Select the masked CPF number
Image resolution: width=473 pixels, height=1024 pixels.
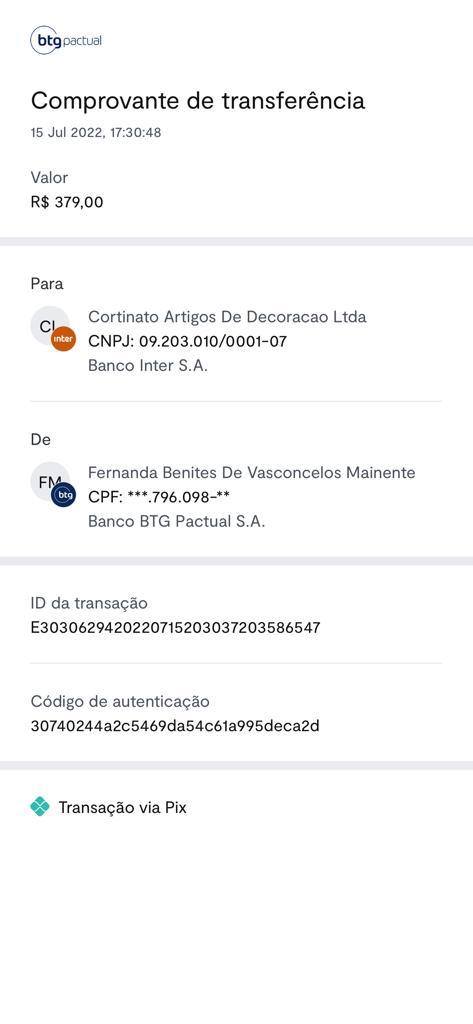(159, 498)
